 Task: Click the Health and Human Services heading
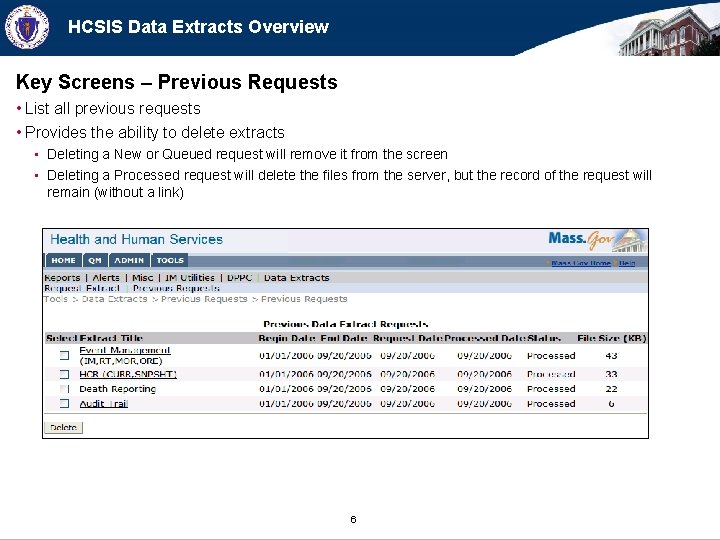click(x=136, y=239)
